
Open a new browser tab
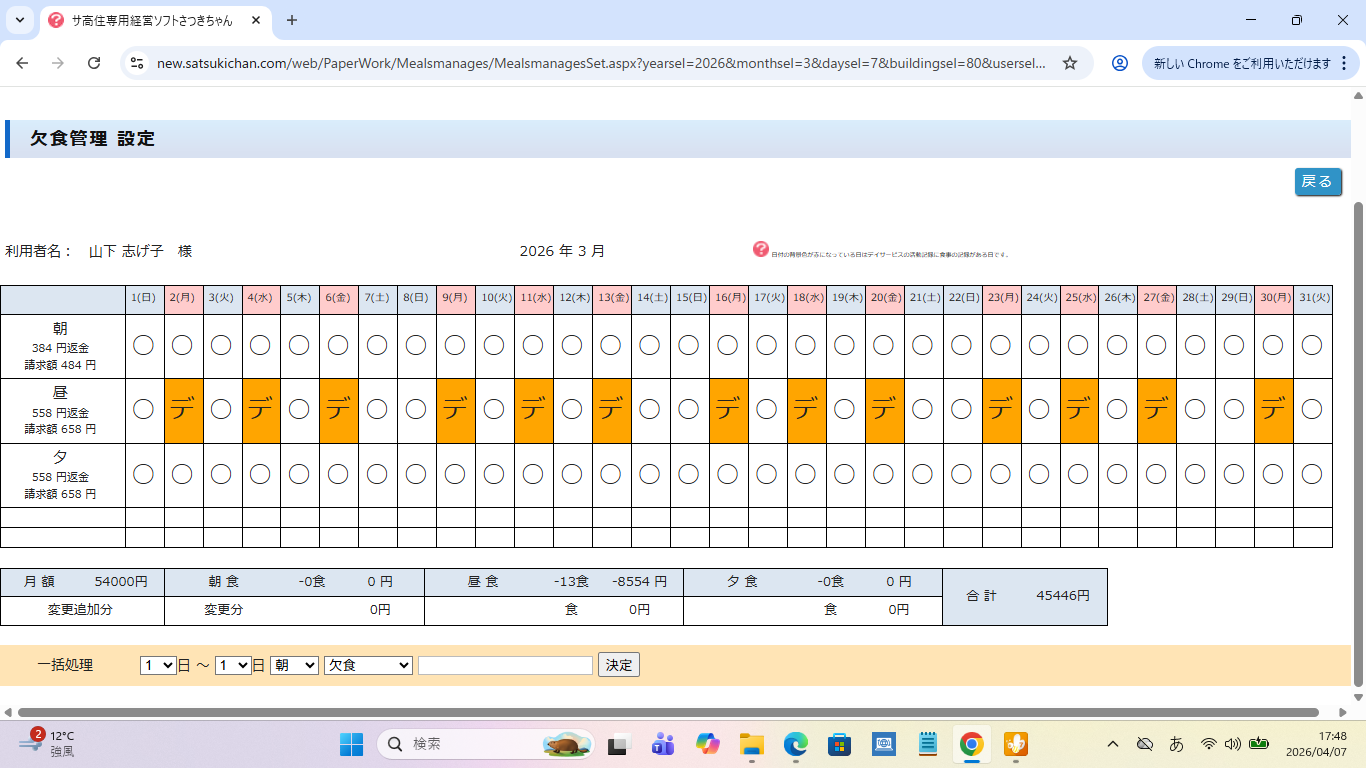(292, 20)
